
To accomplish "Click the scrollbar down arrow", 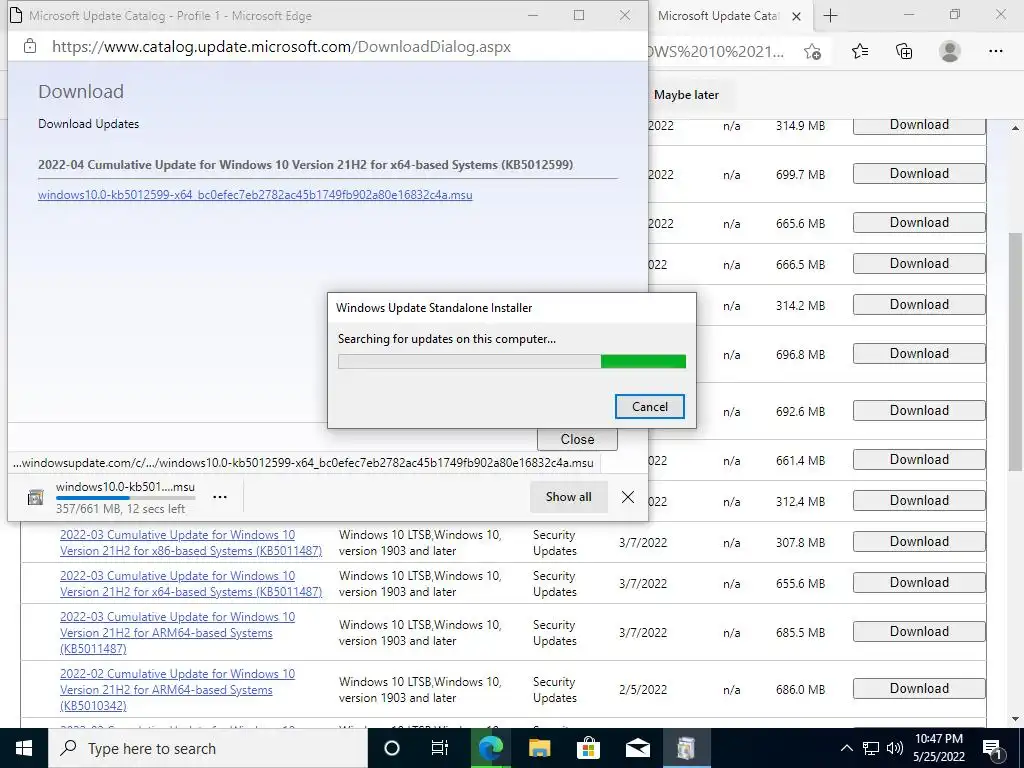I will (1015, 719).
